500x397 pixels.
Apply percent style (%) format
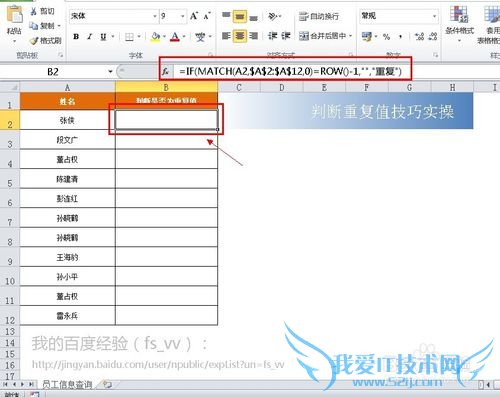click(387, 36)
